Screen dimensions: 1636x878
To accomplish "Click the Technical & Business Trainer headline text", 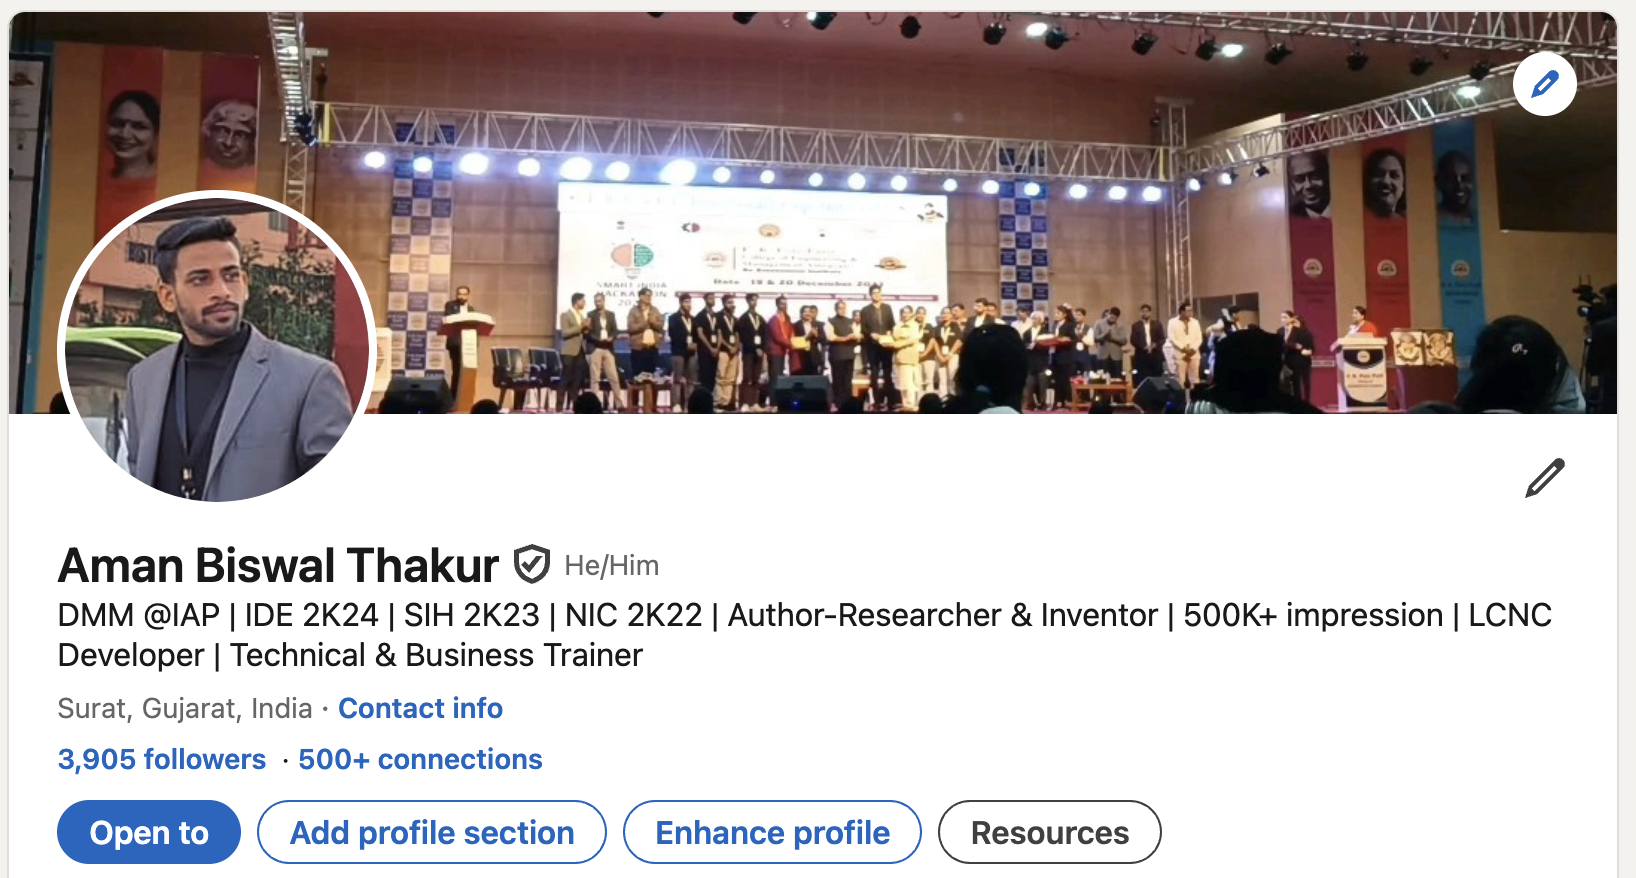I will (437, 655).
